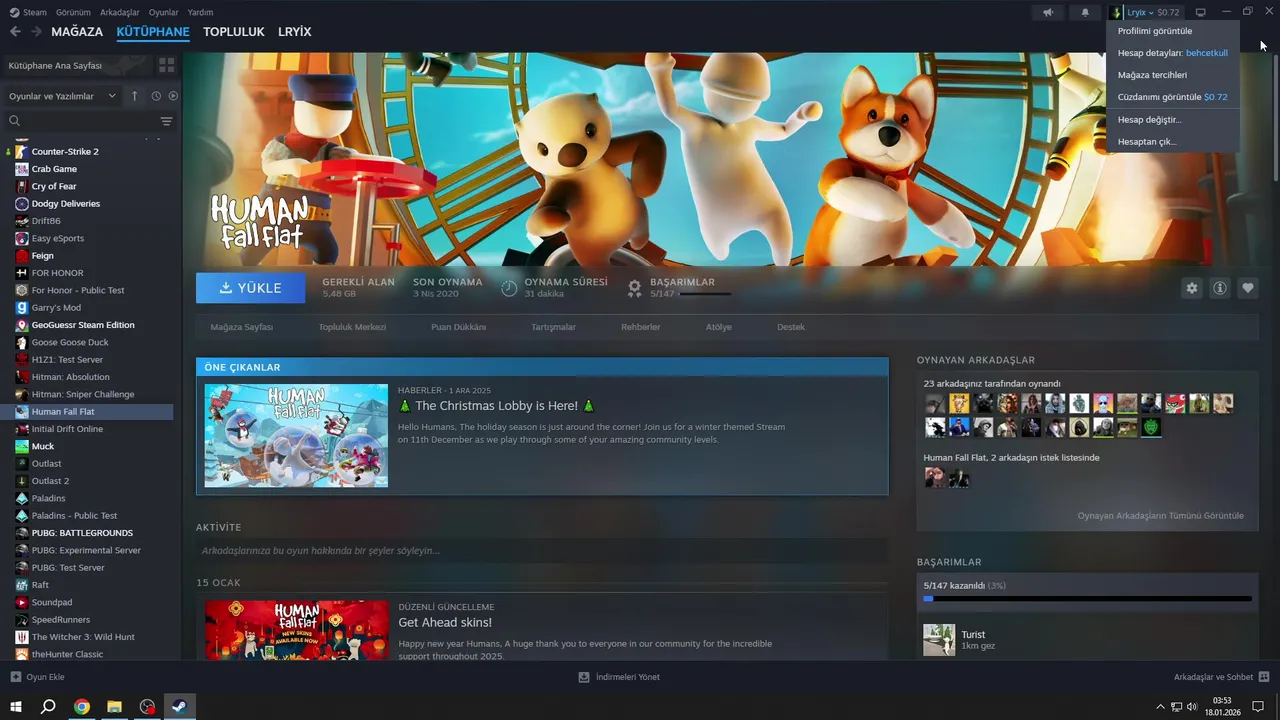Open the Christmas Lobby news thumbnail
The height and width of the screenshot is (720, 1280).
pos(296,435)
